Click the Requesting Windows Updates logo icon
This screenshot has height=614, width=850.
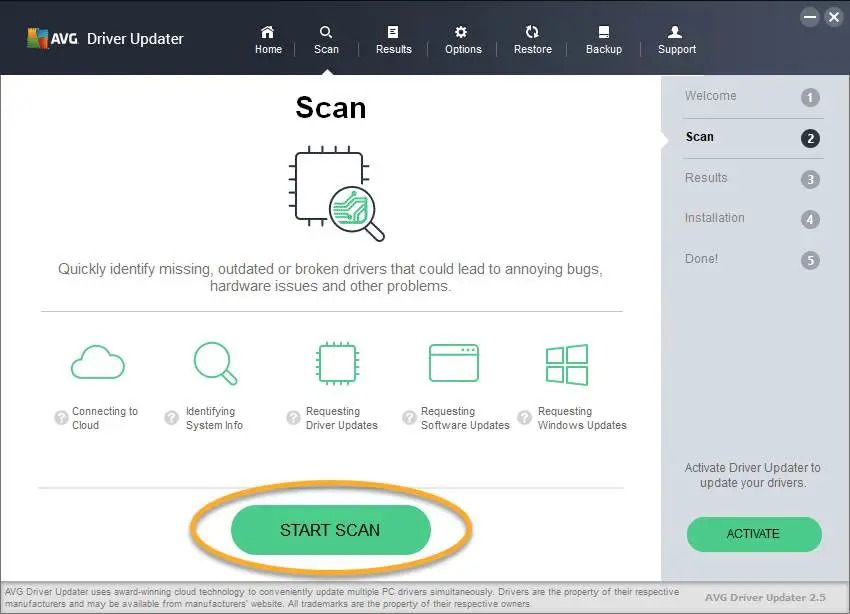coord(566,365)
